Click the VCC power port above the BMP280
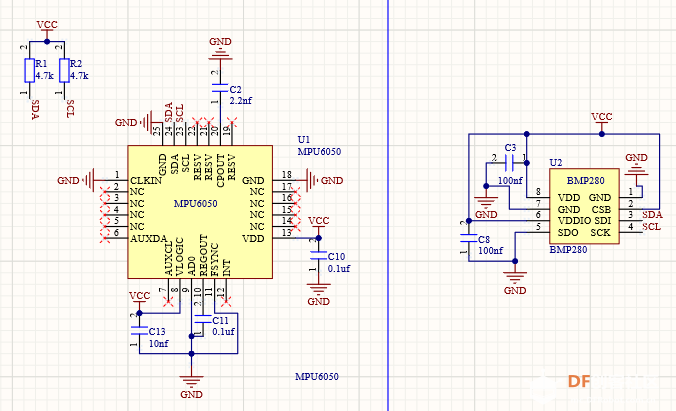The height and width of the screenshot is (411, 676). click(x=601, y=120)
